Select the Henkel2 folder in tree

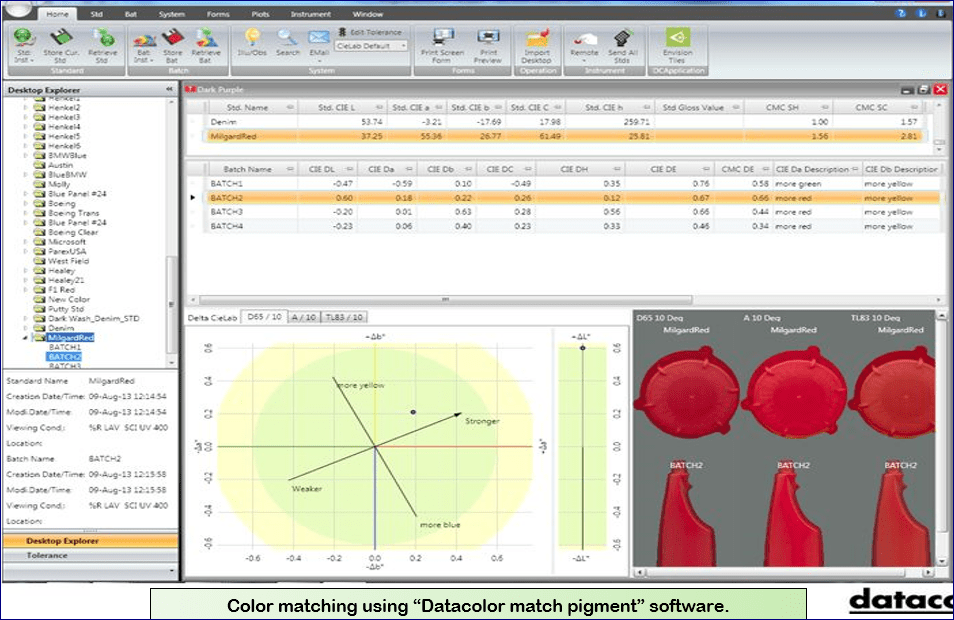[64, 108]
